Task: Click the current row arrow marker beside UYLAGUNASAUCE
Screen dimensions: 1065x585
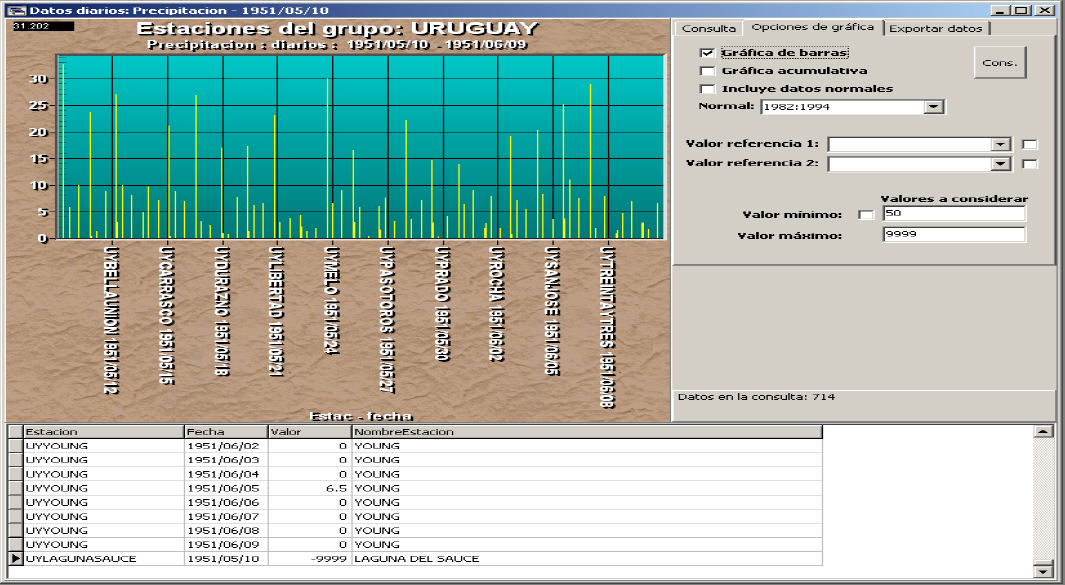Action: coord(15,559)
